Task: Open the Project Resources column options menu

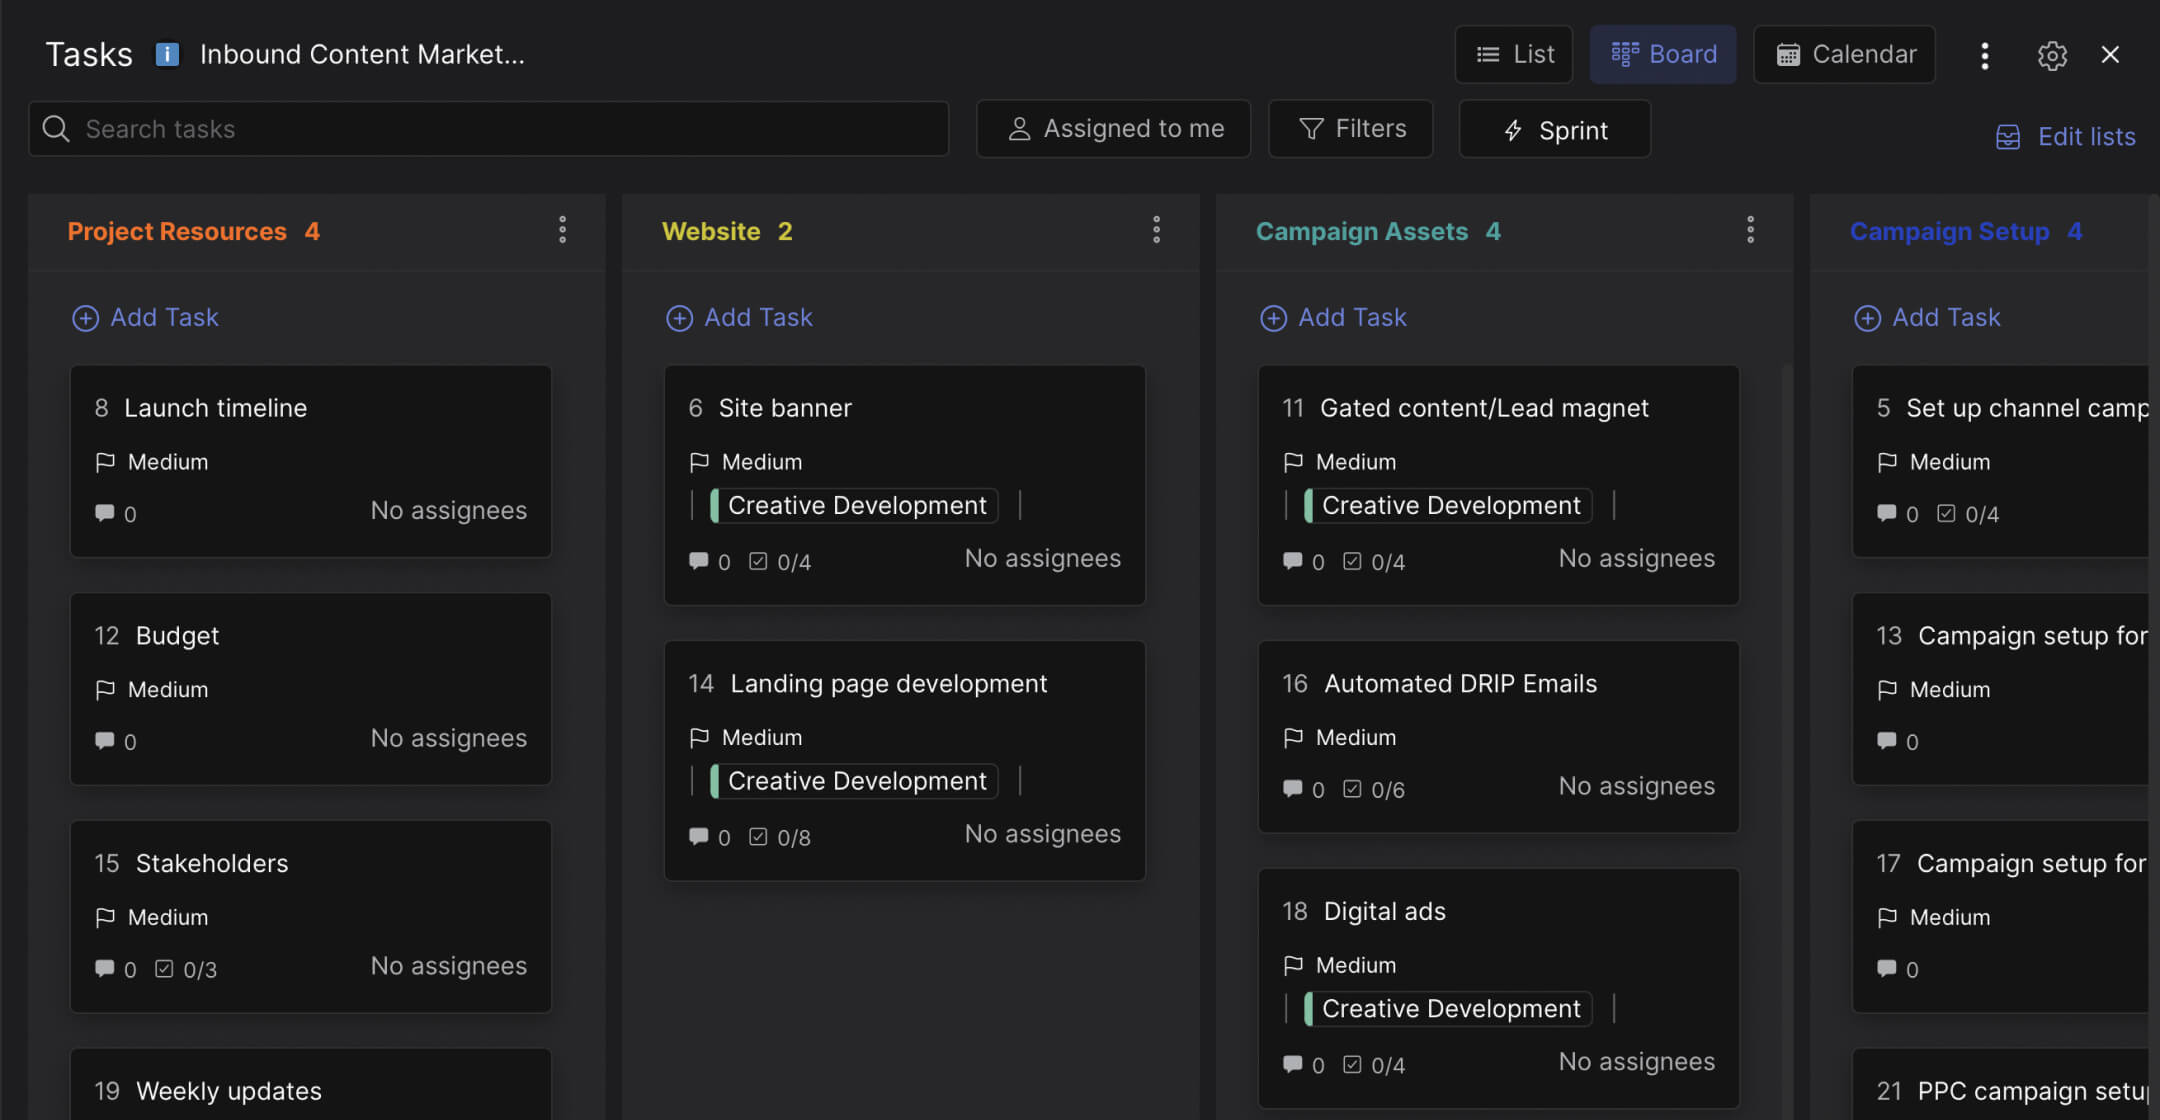Action: (x=563, y=230)
